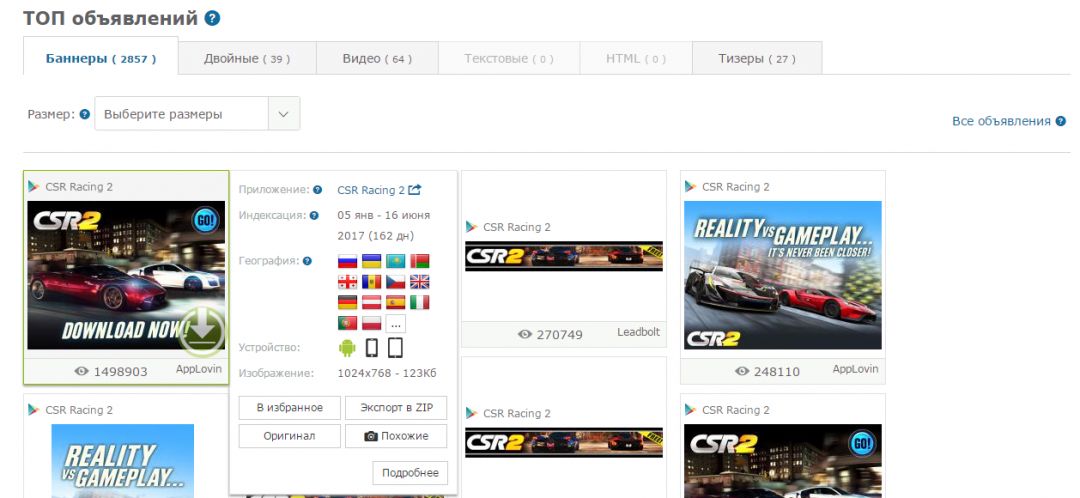Select the Kazakhstan flag in География
This screenshot has height=498, width=1080.
click(x=395, y=261)
